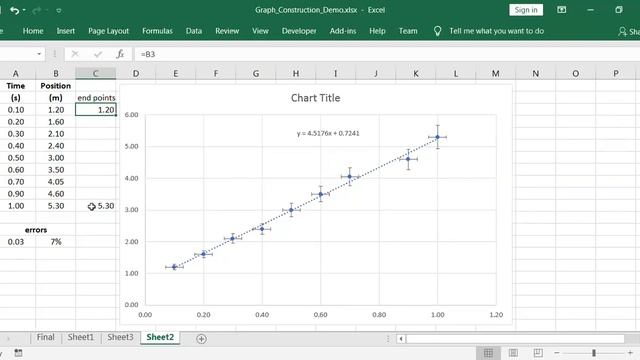The width and height of the screenshot is (640, 360).
Task: Click the zoom out minus button
Action: coord(557,353)
